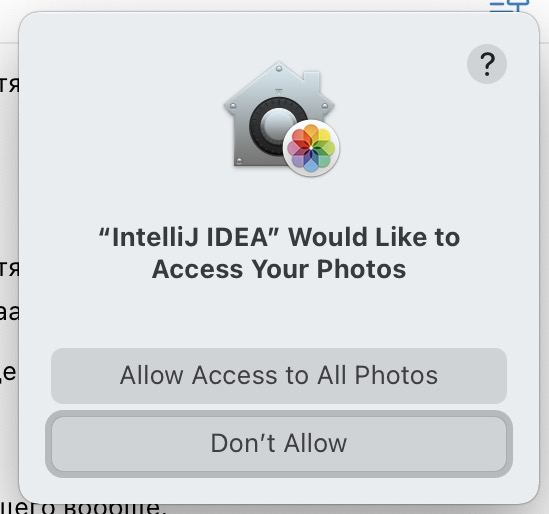Viewport: 549px width, 514px height.
Task: Click the blue icon behind dialog's top corner
Action: (x=509, y=6)
